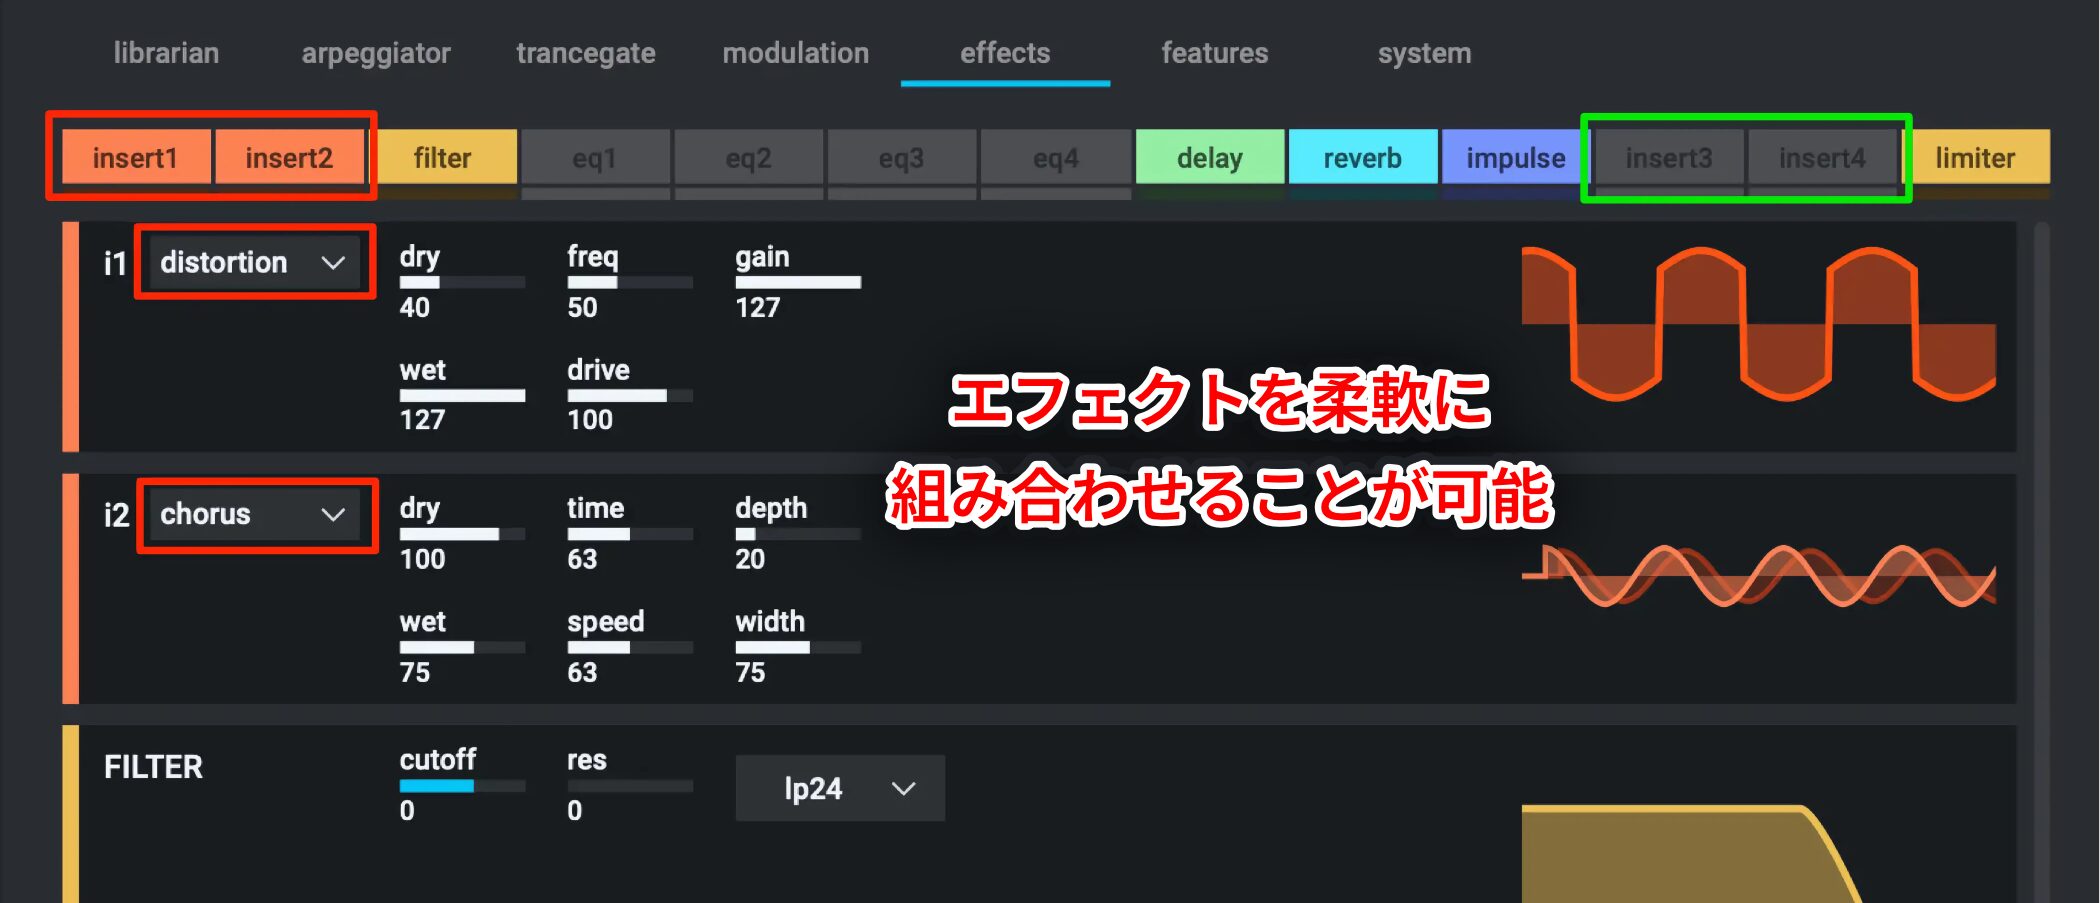Select the eq3 effect slot
Image resolution: width=2100 pixels, height=903 pixels.
pyautogui.click(x=901, y=157)
